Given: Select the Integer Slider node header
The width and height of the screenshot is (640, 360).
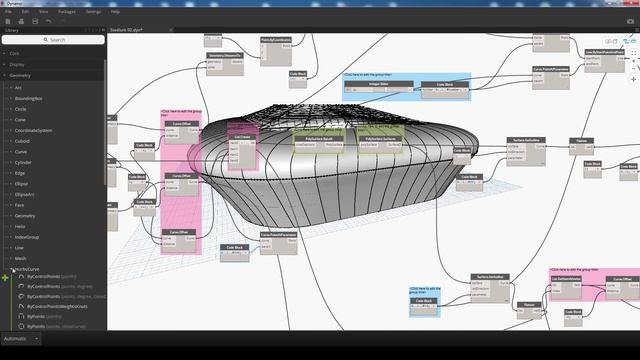Looking at the screenshot, I should pyautogui.click(x=379, y=84).
